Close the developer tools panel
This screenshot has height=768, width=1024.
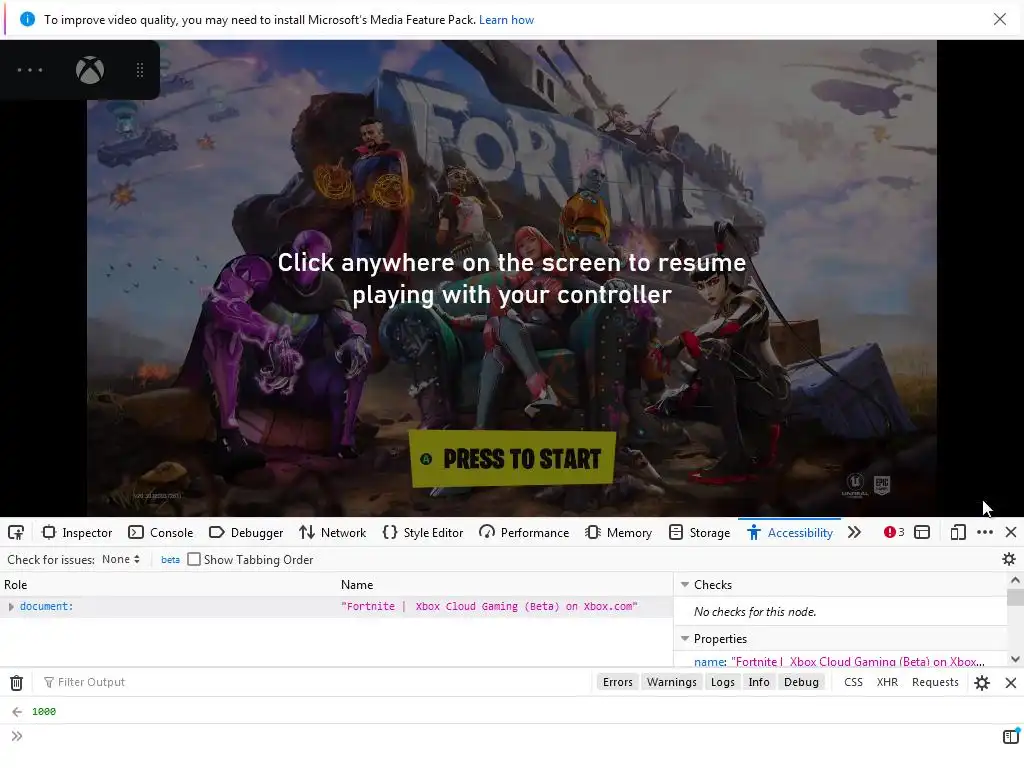click(1011, 532)
